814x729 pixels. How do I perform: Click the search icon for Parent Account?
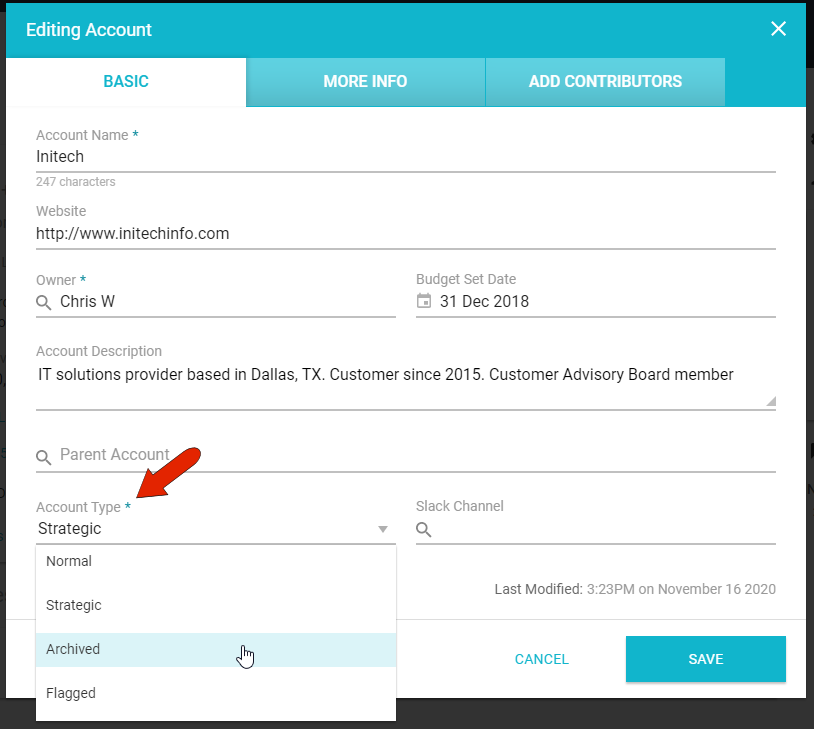tap(43, 457)
